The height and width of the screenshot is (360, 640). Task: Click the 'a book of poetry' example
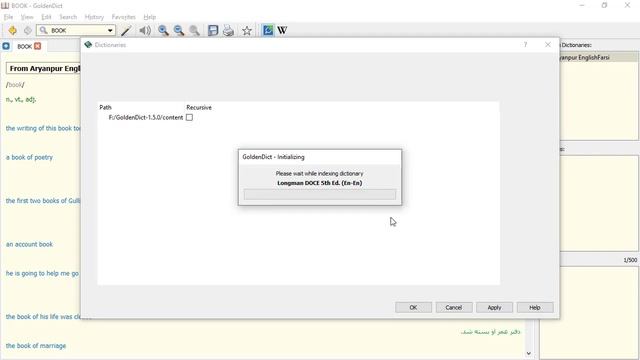(x=29, y=157)
